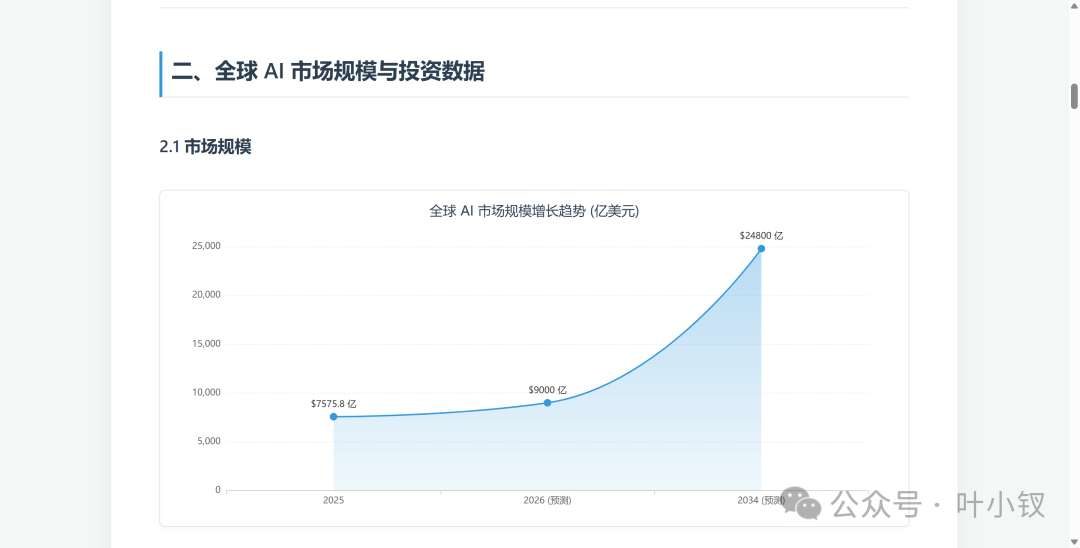Click the vertical scrollbar thumb
1080x548 pixels.
point(1074,96)
